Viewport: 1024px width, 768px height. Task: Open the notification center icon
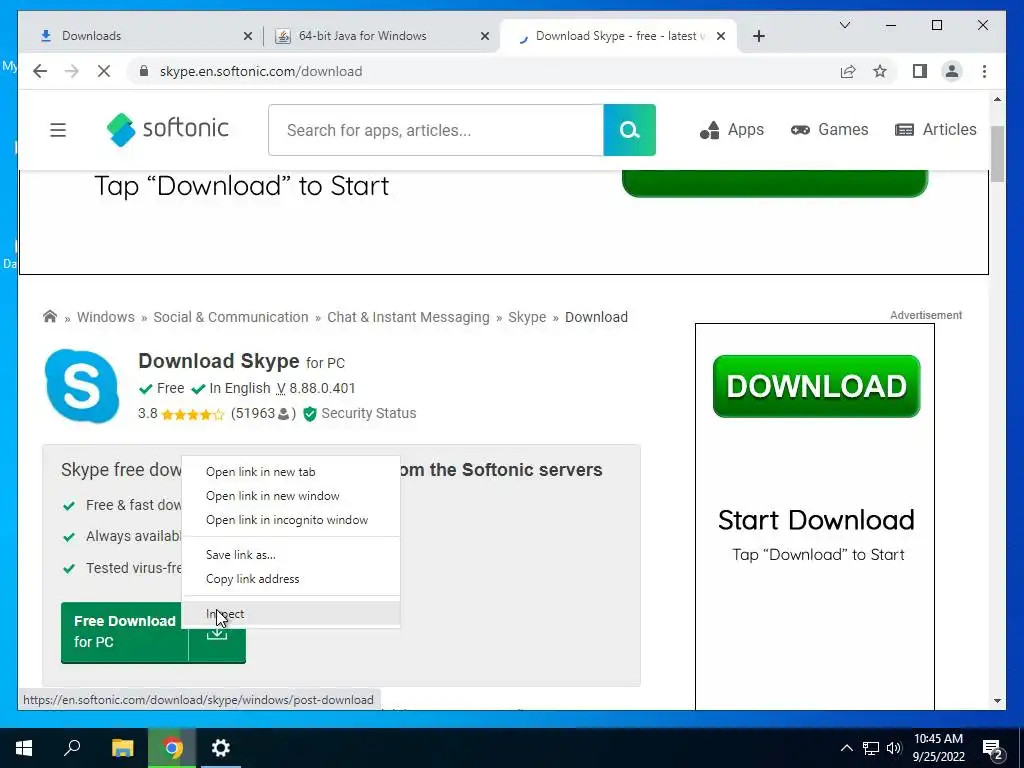[x=993, y=748]
